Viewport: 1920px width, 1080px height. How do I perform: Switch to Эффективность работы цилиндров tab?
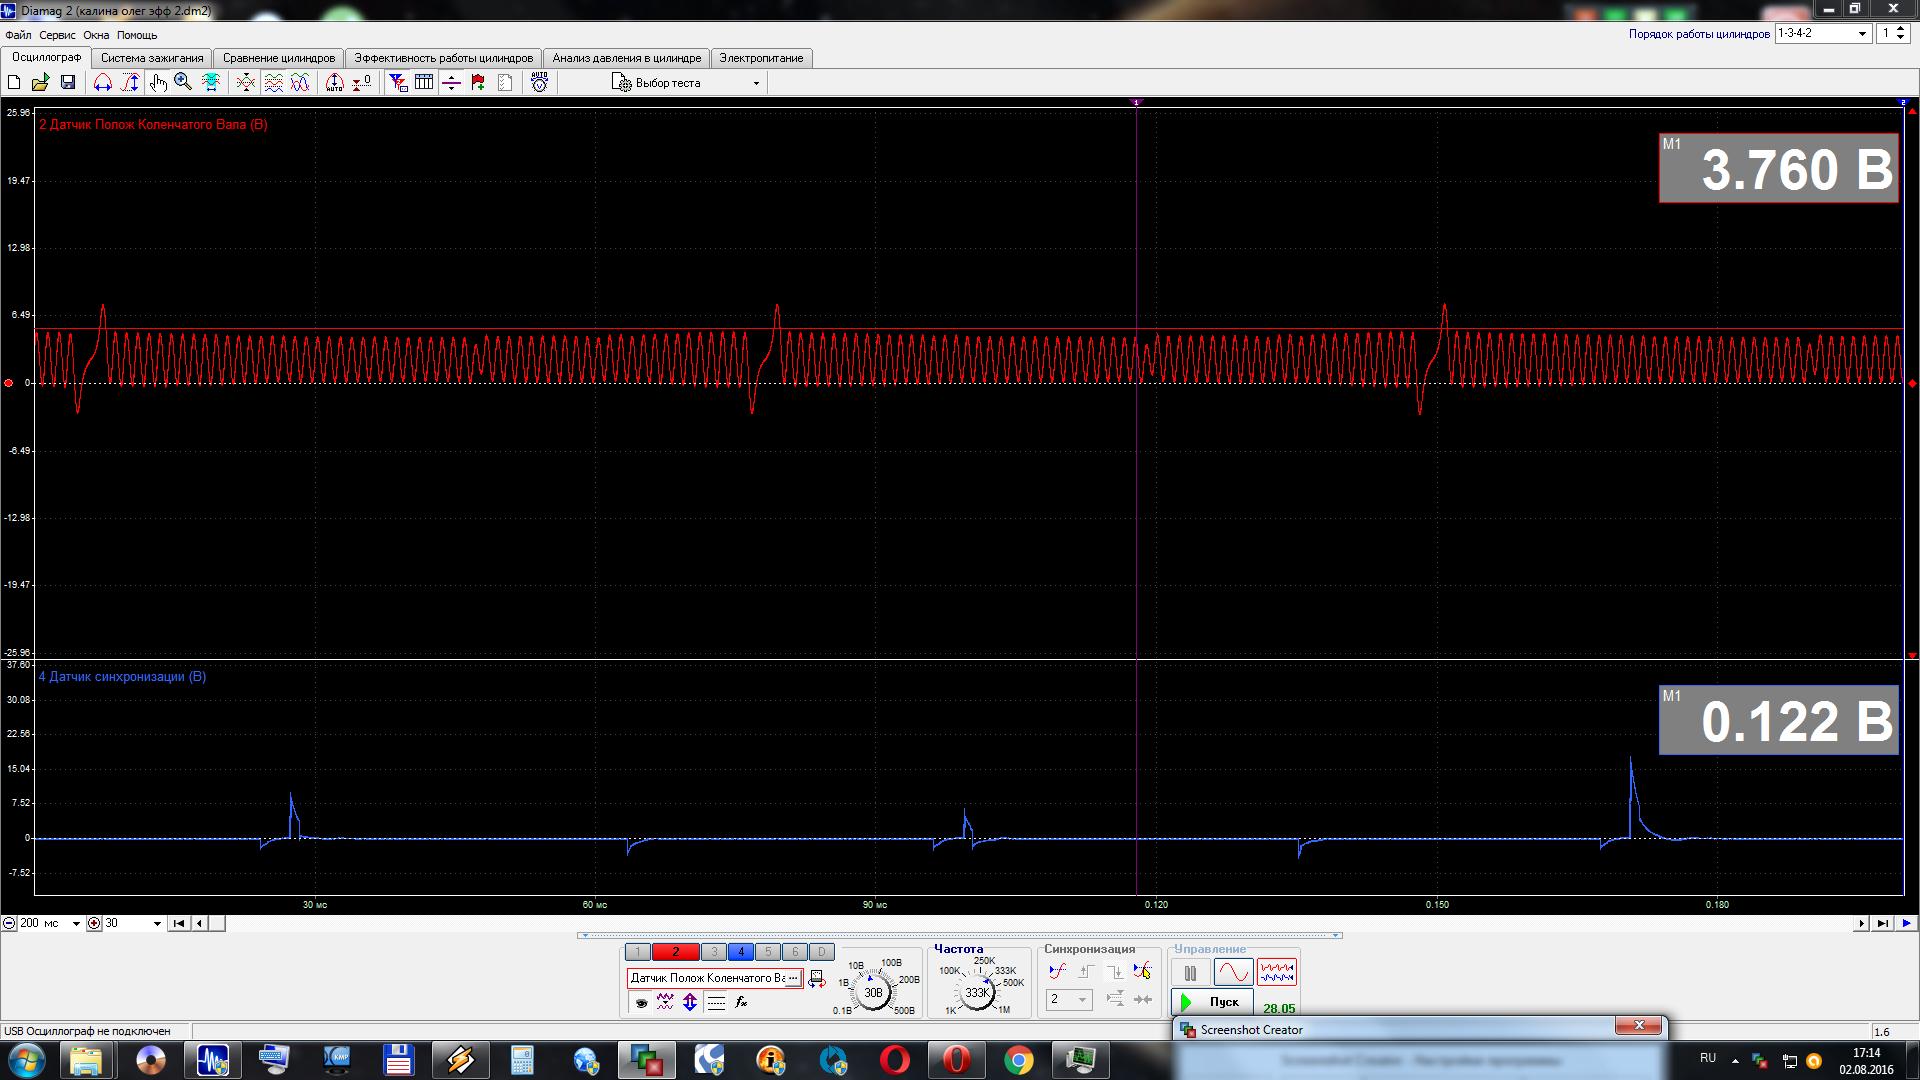[444, 58]
